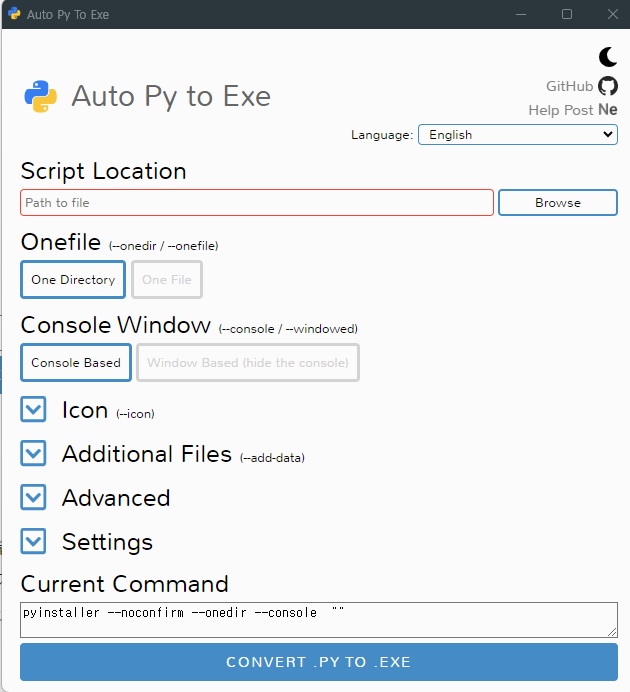Expand the Additional Files section chevron
Screen dimensions: 630x692
coord(33,453)
